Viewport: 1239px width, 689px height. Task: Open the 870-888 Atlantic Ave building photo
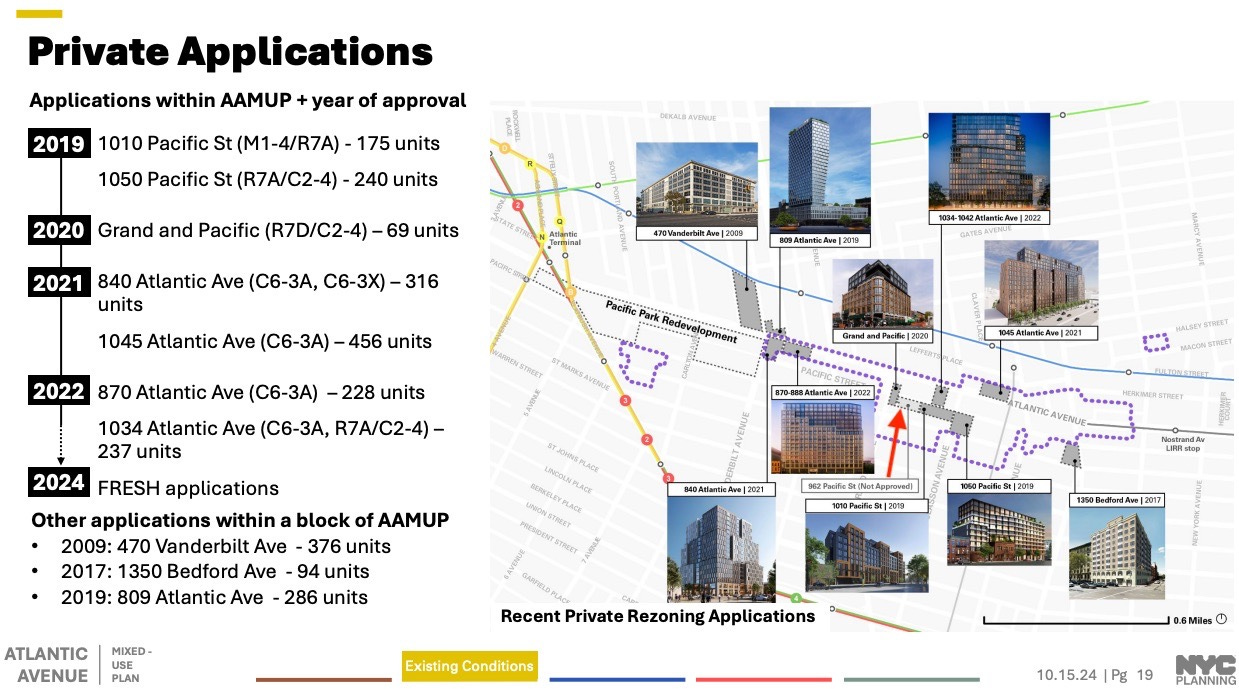click(x=820, y=437)
